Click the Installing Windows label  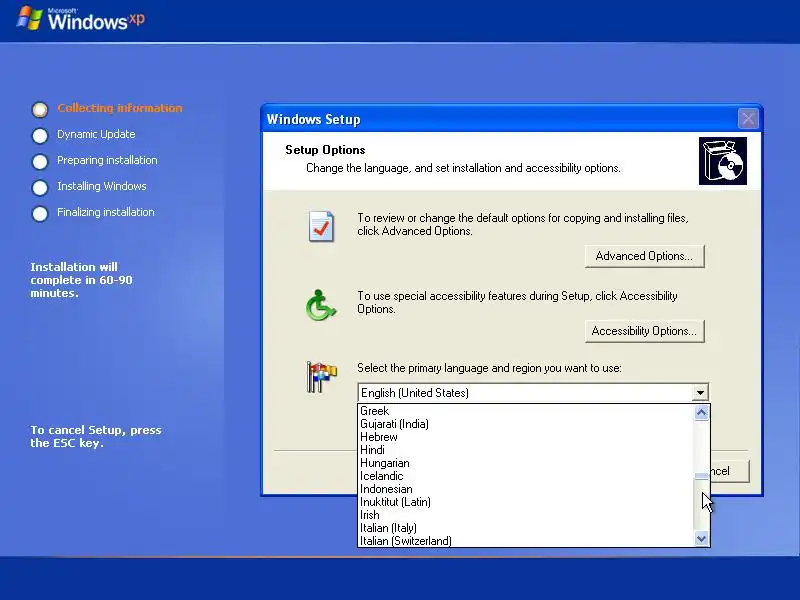(102, 186)
